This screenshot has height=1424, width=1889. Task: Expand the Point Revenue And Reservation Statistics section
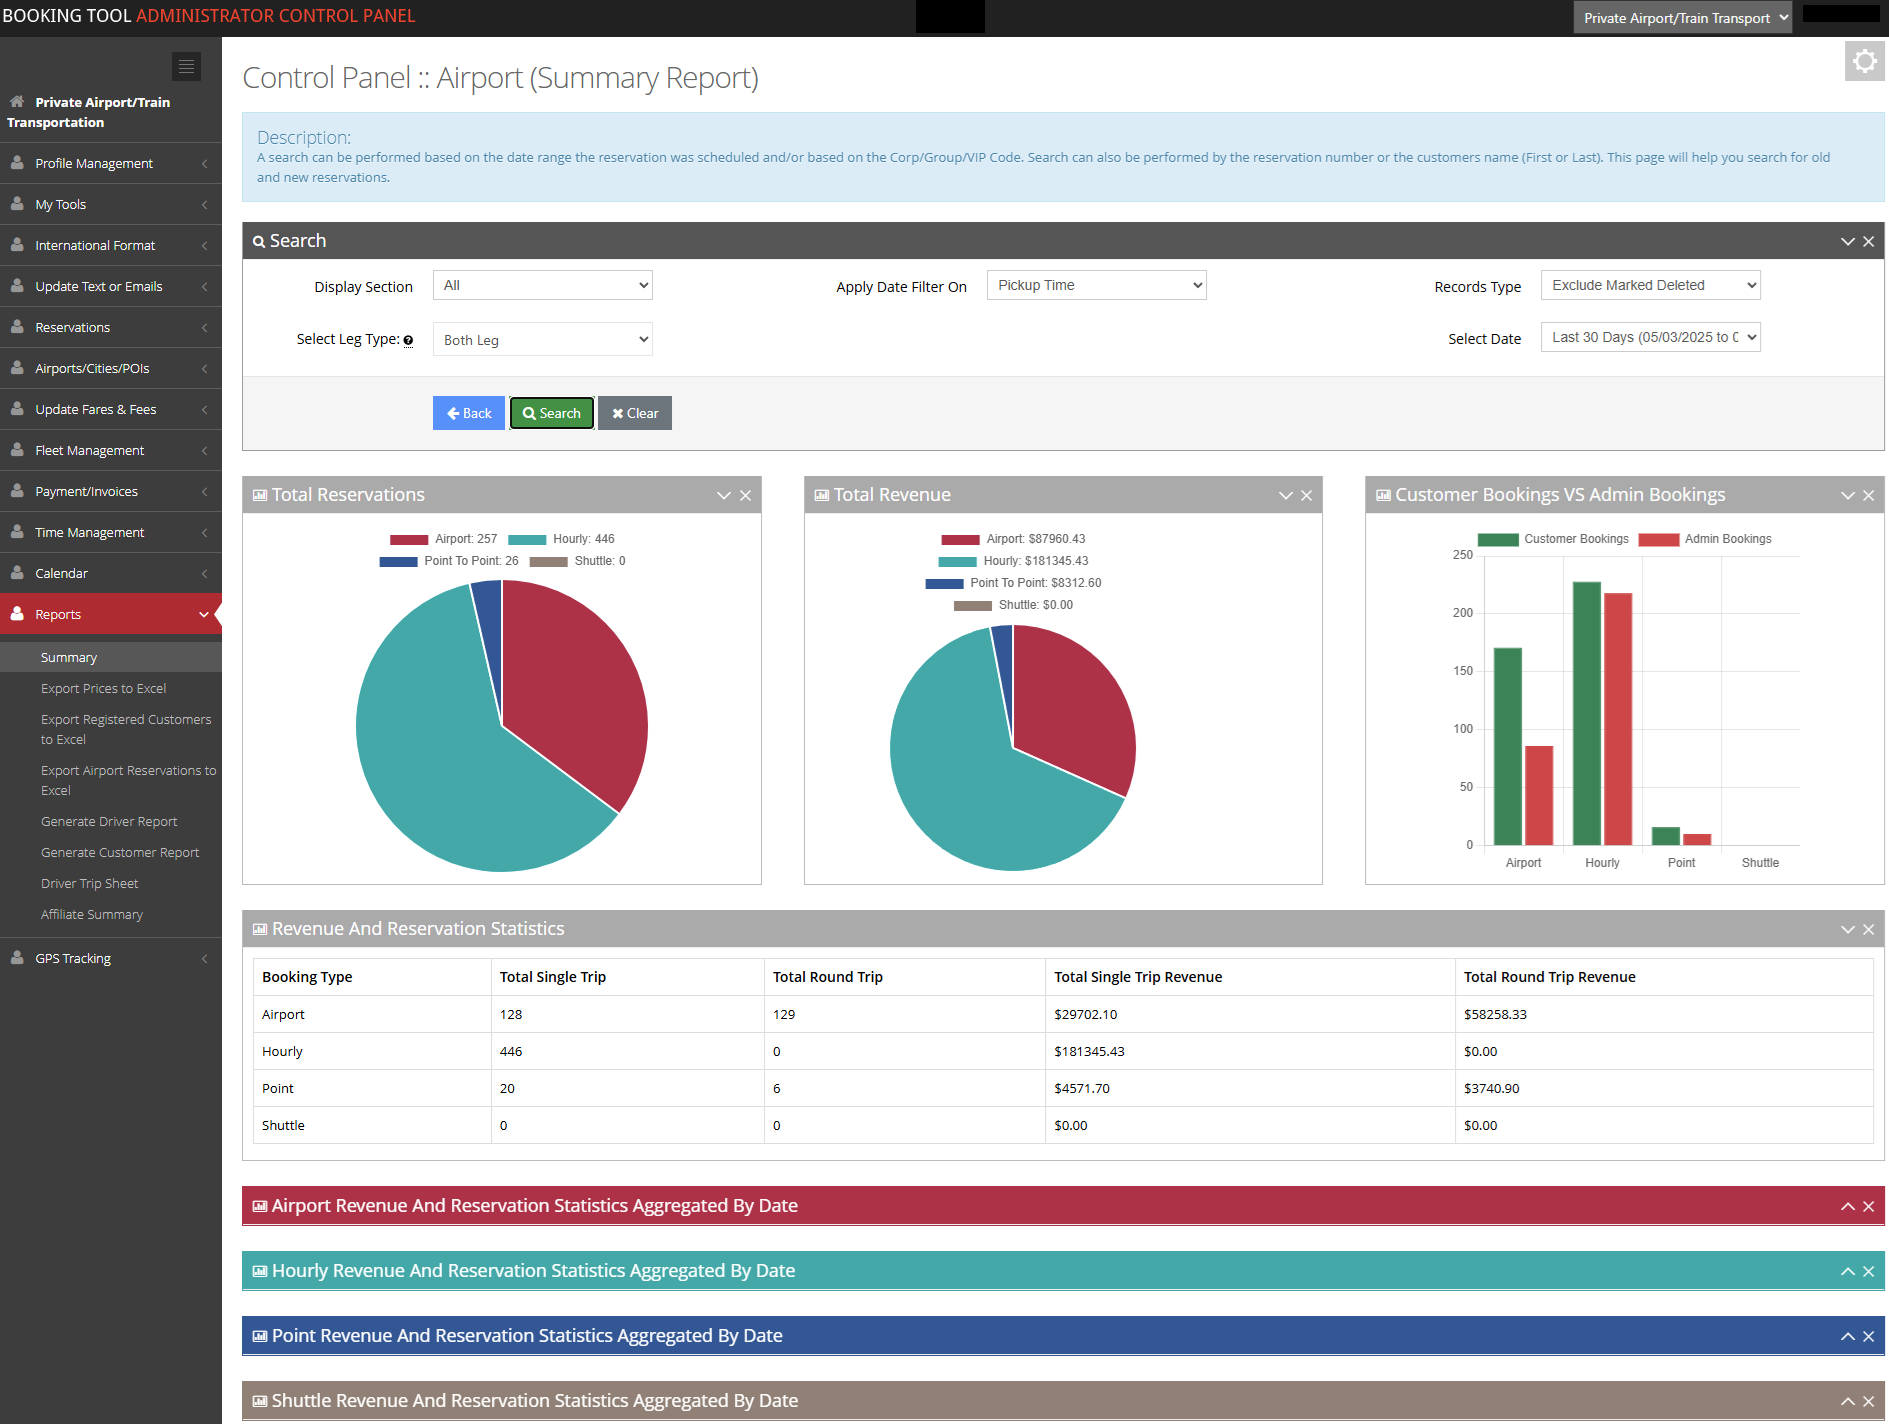[x=1847, y=1336]
